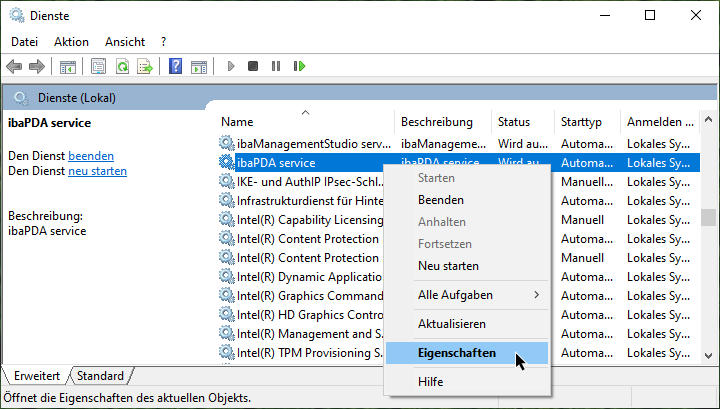Show or hide the console tree

[68, 67]
